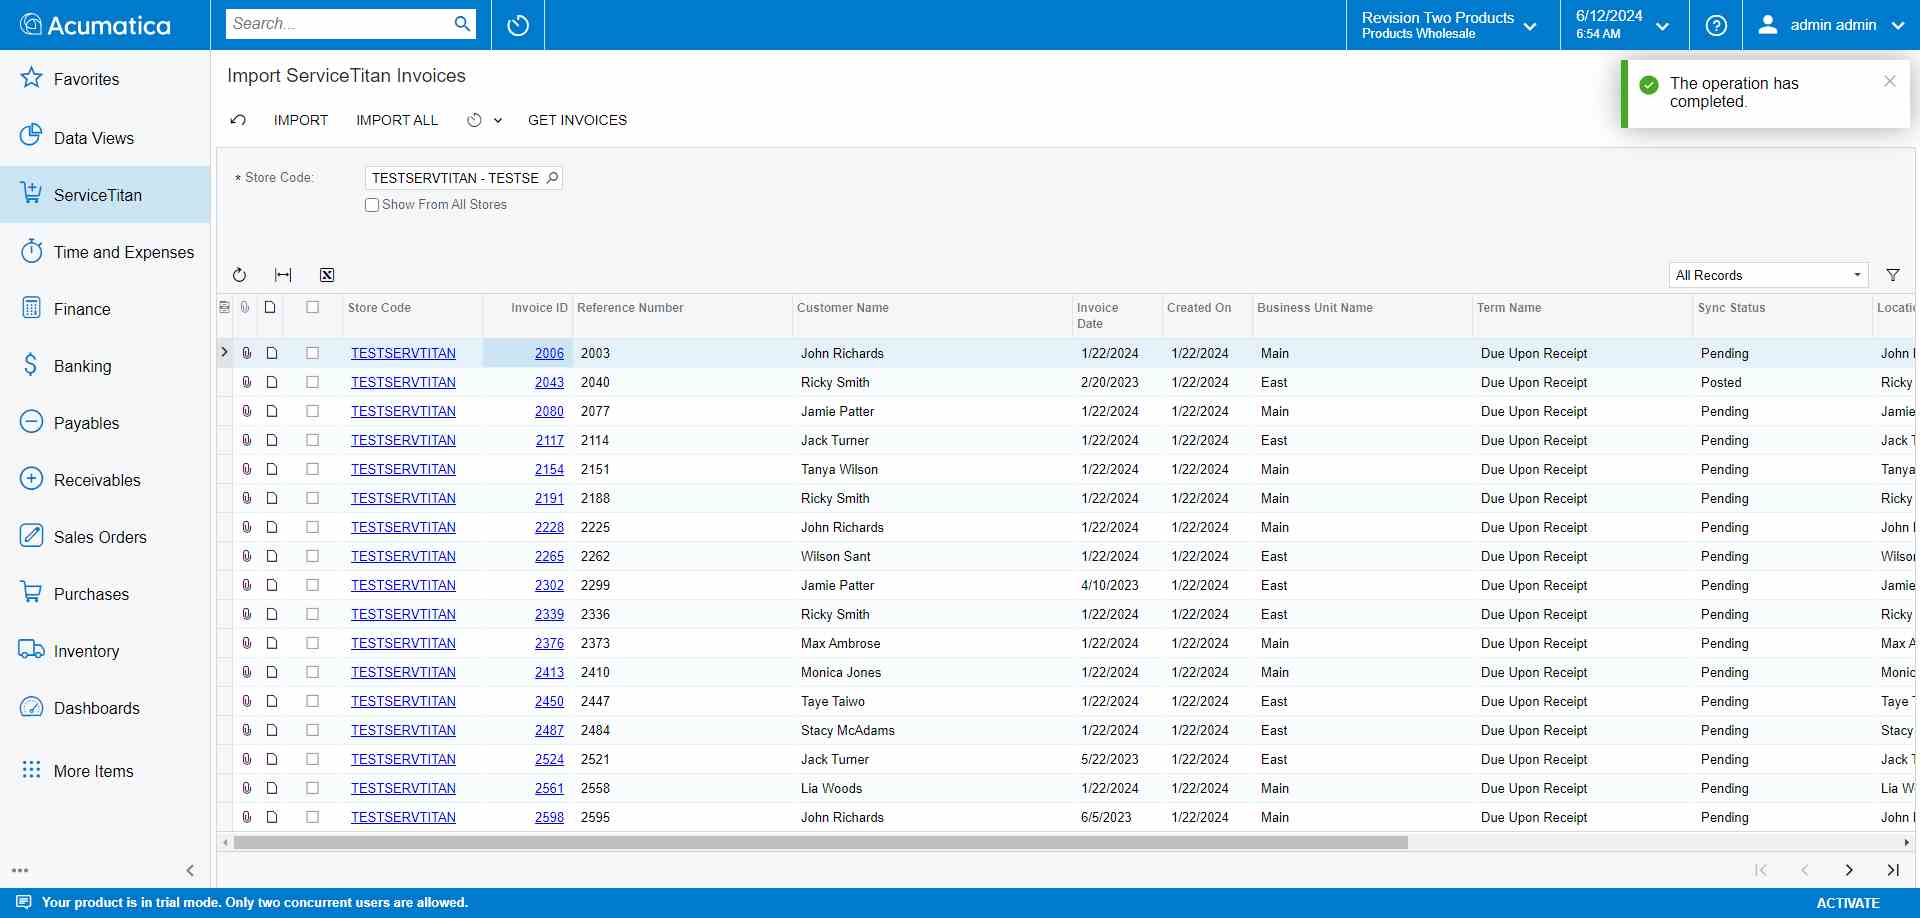Viewport: 1920px width, 918px height.
Task: Open invoice ID 2228 link
Action: [549, 527]
